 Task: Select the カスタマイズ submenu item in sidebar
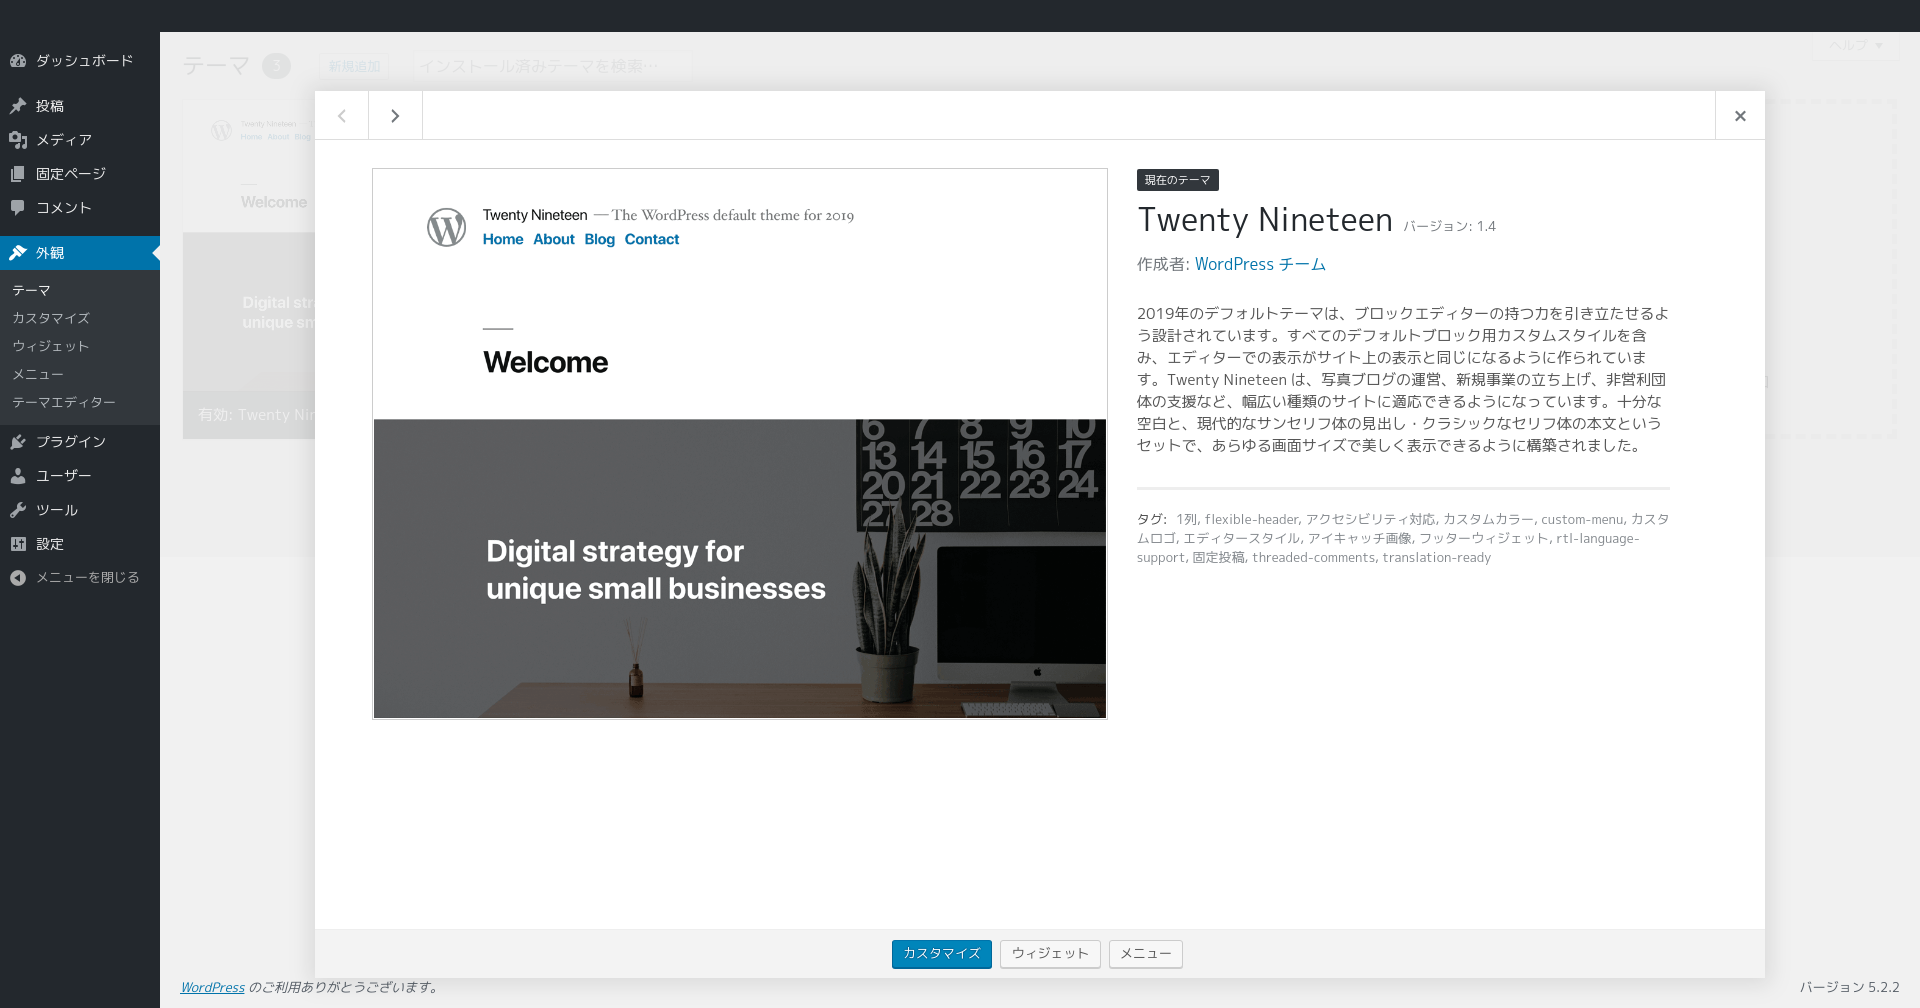pos(51,318)
